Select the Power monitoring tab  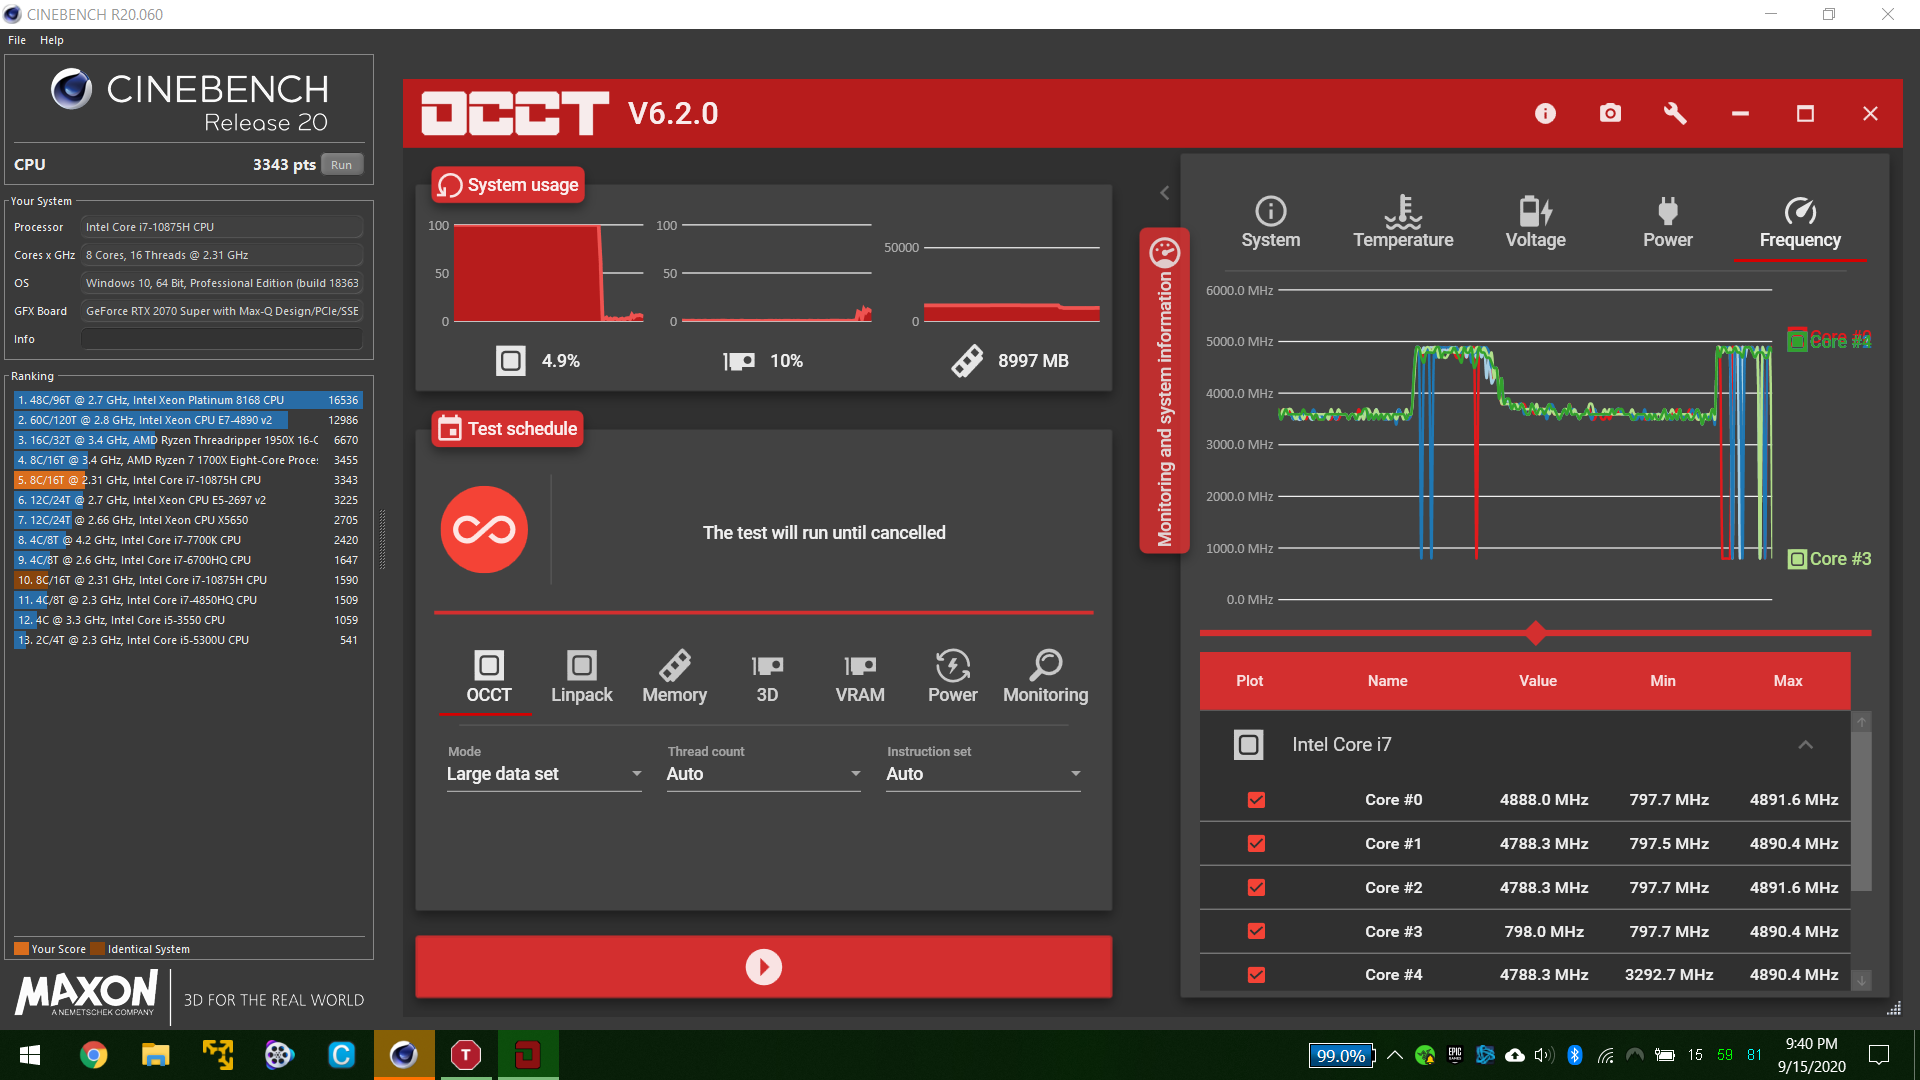coord(1668,222)
